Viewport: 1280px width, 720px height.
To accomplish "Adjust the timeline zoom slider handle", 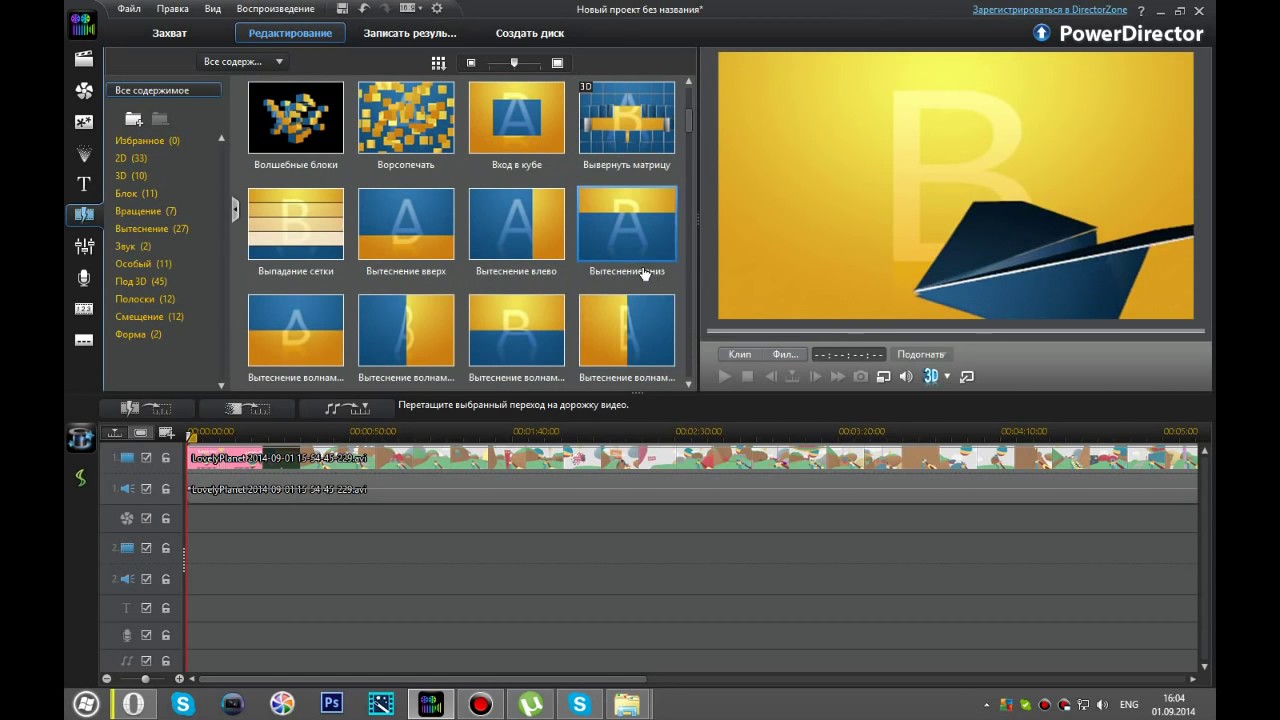I will click(145, 679).
